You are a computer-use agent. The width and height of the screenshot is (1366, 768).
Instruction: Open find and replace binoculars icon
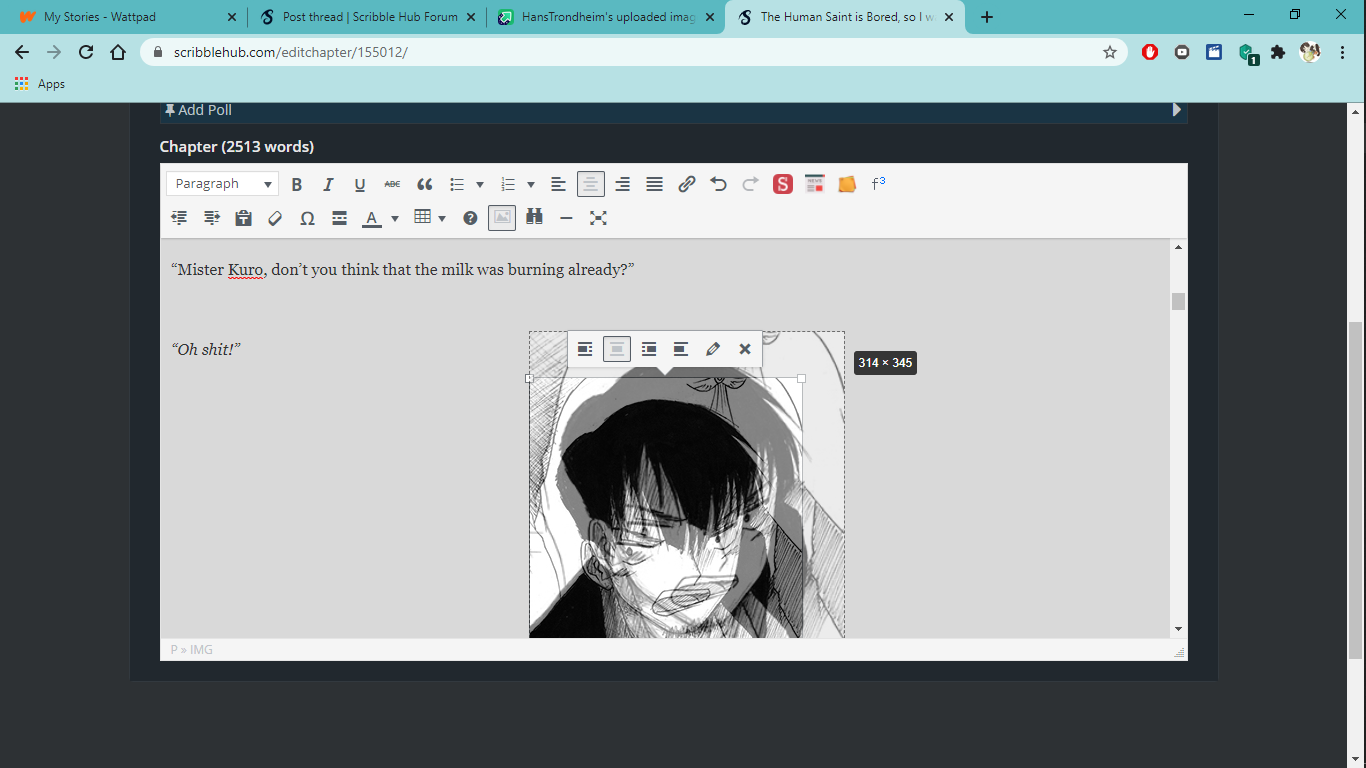(534, 217)
